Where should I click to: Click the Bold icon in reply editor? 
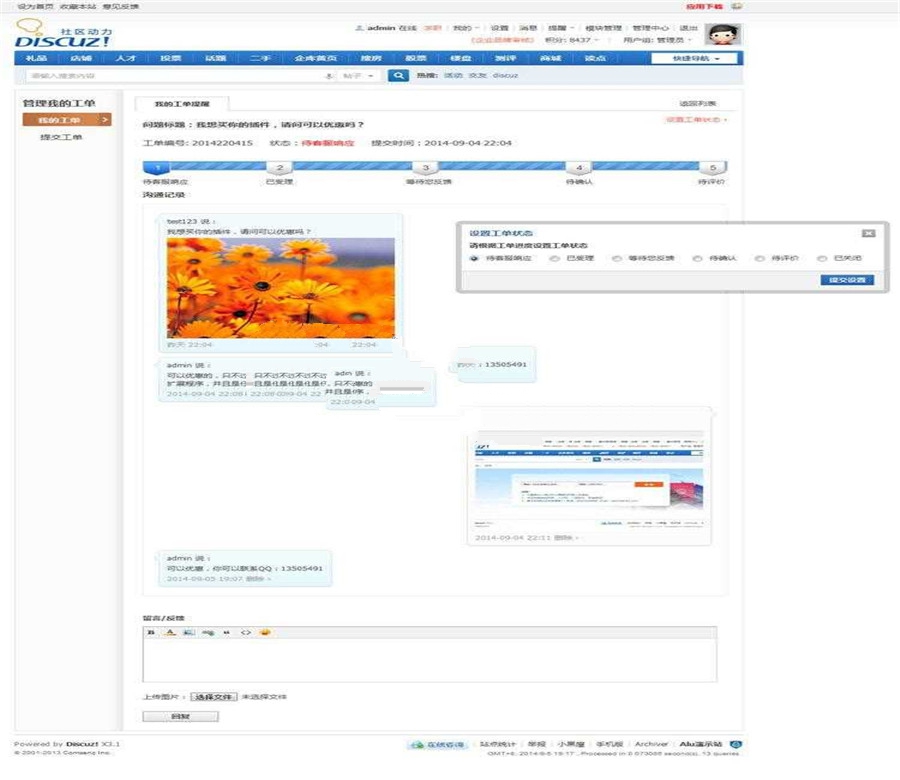pyautogui.click(x=151, y=632)
